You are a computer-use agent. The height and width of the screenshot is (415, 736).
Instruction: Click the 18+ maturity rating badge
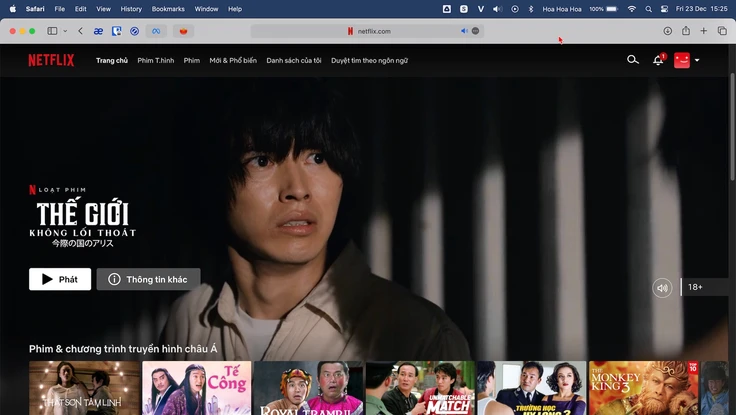[x=704, y=287]
